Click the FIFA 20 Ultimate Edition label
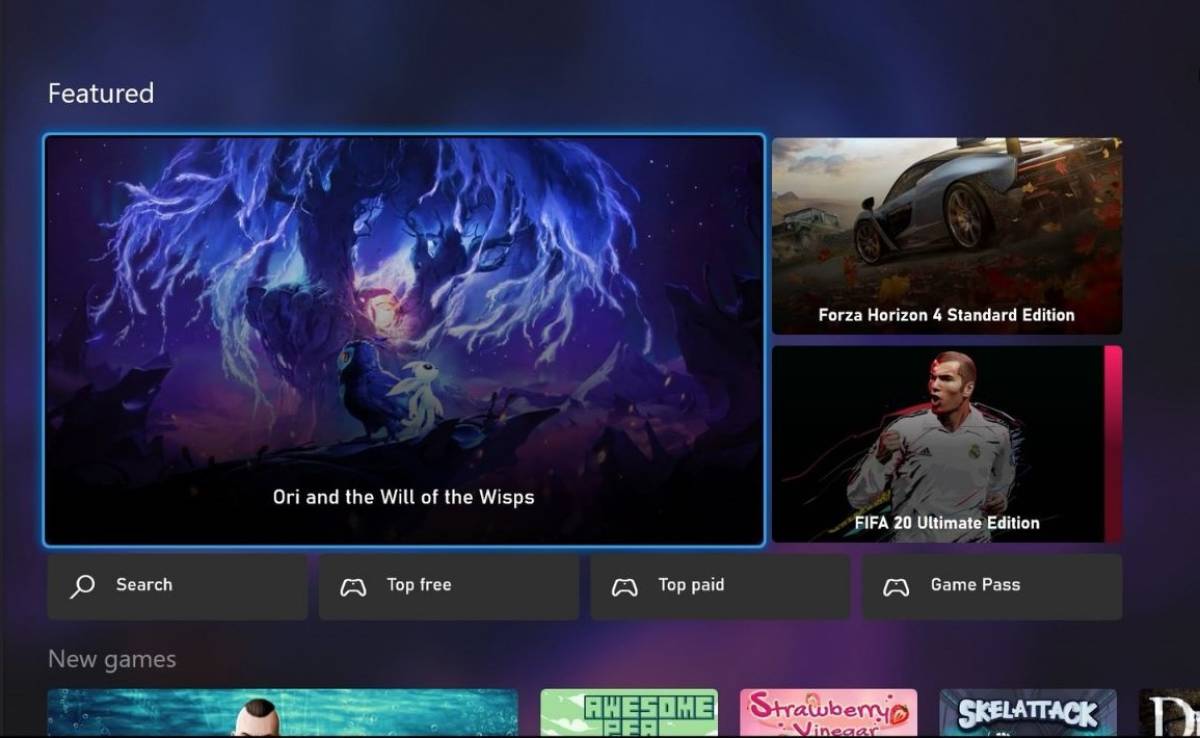1200x738 pixels. [946, 522]
